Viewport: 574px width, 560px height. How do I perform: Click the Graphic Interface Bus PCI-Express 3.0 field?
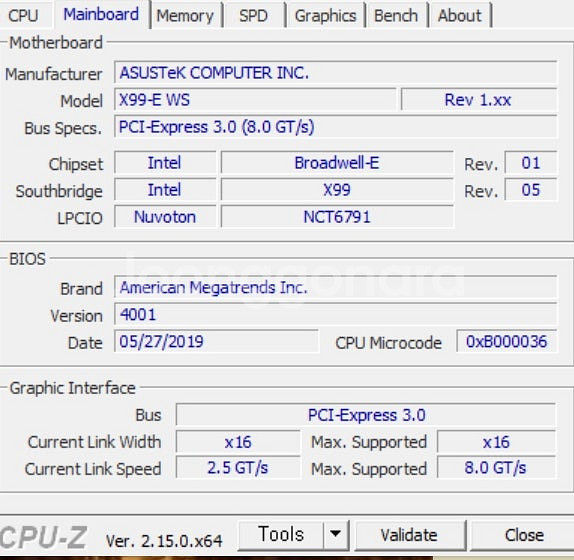click(366, 415)
